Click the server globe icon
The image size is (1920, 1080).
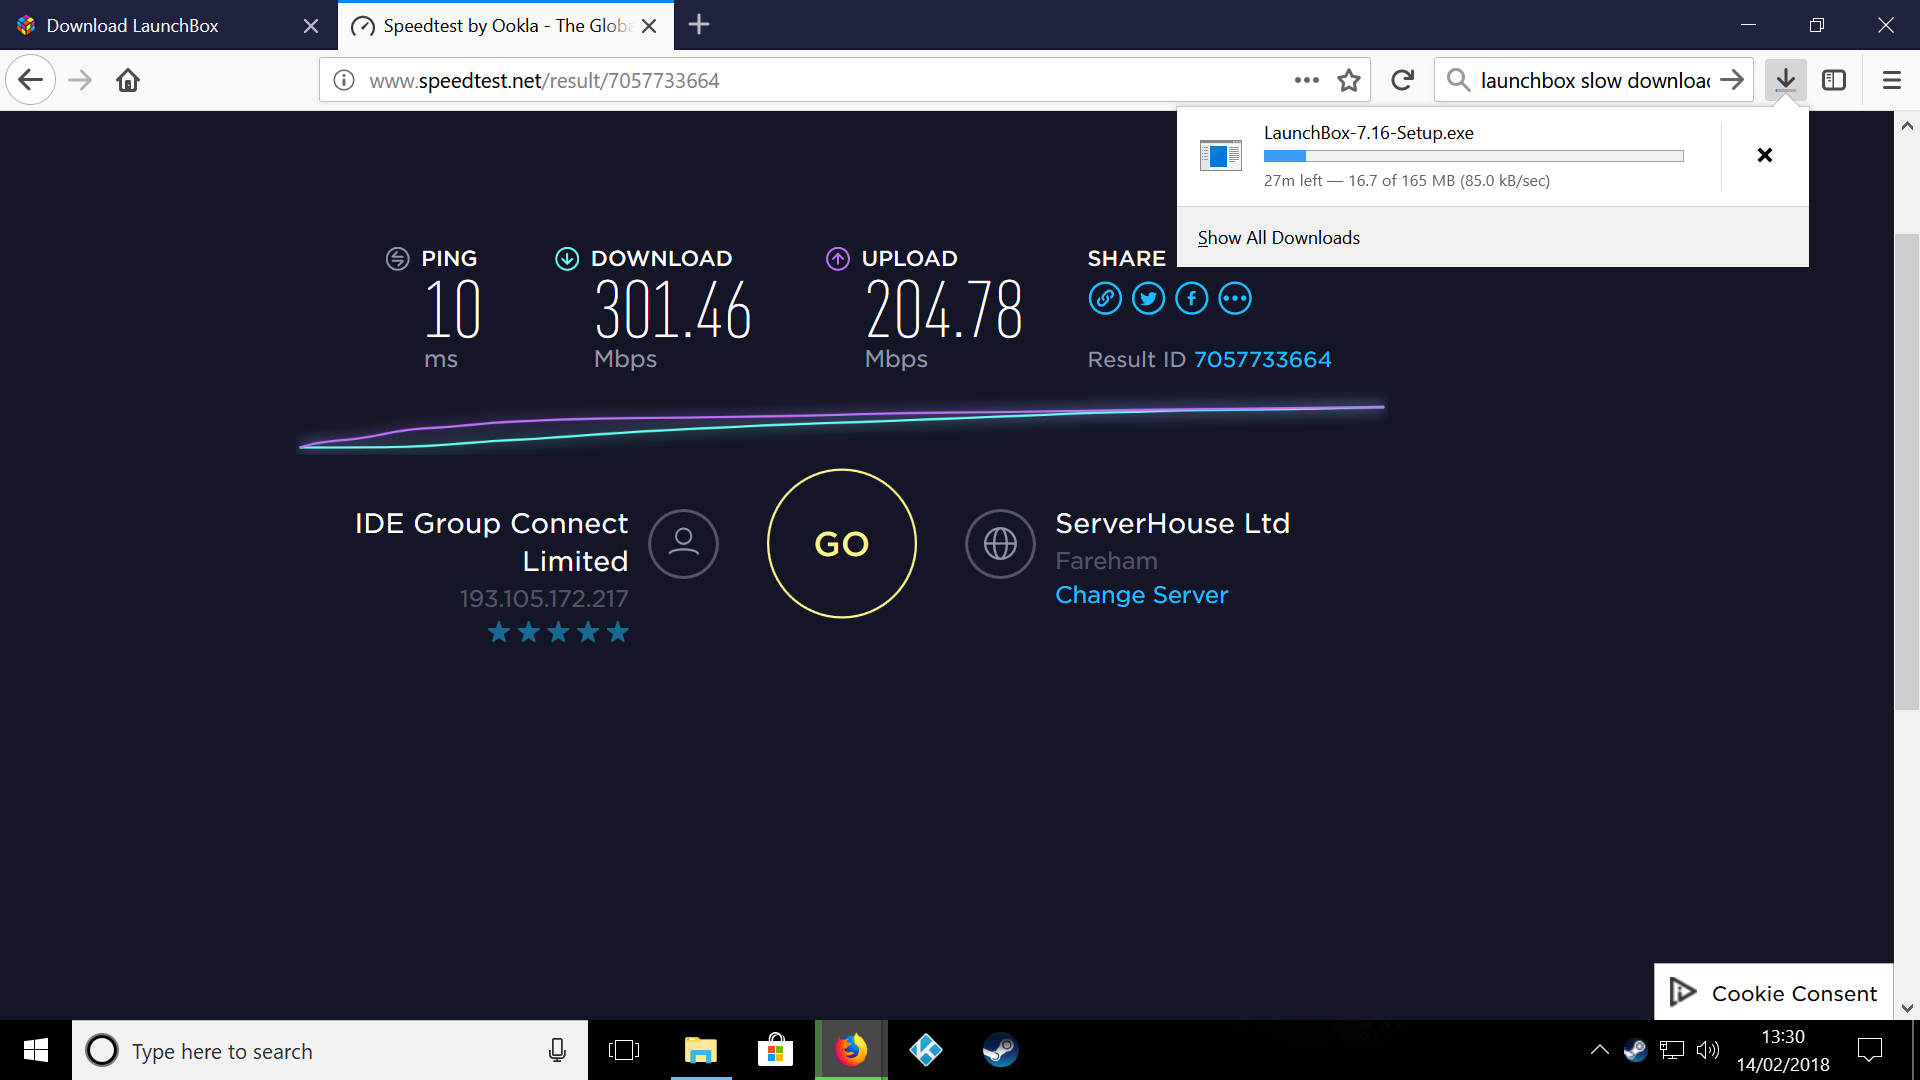tap(1000, 544)
